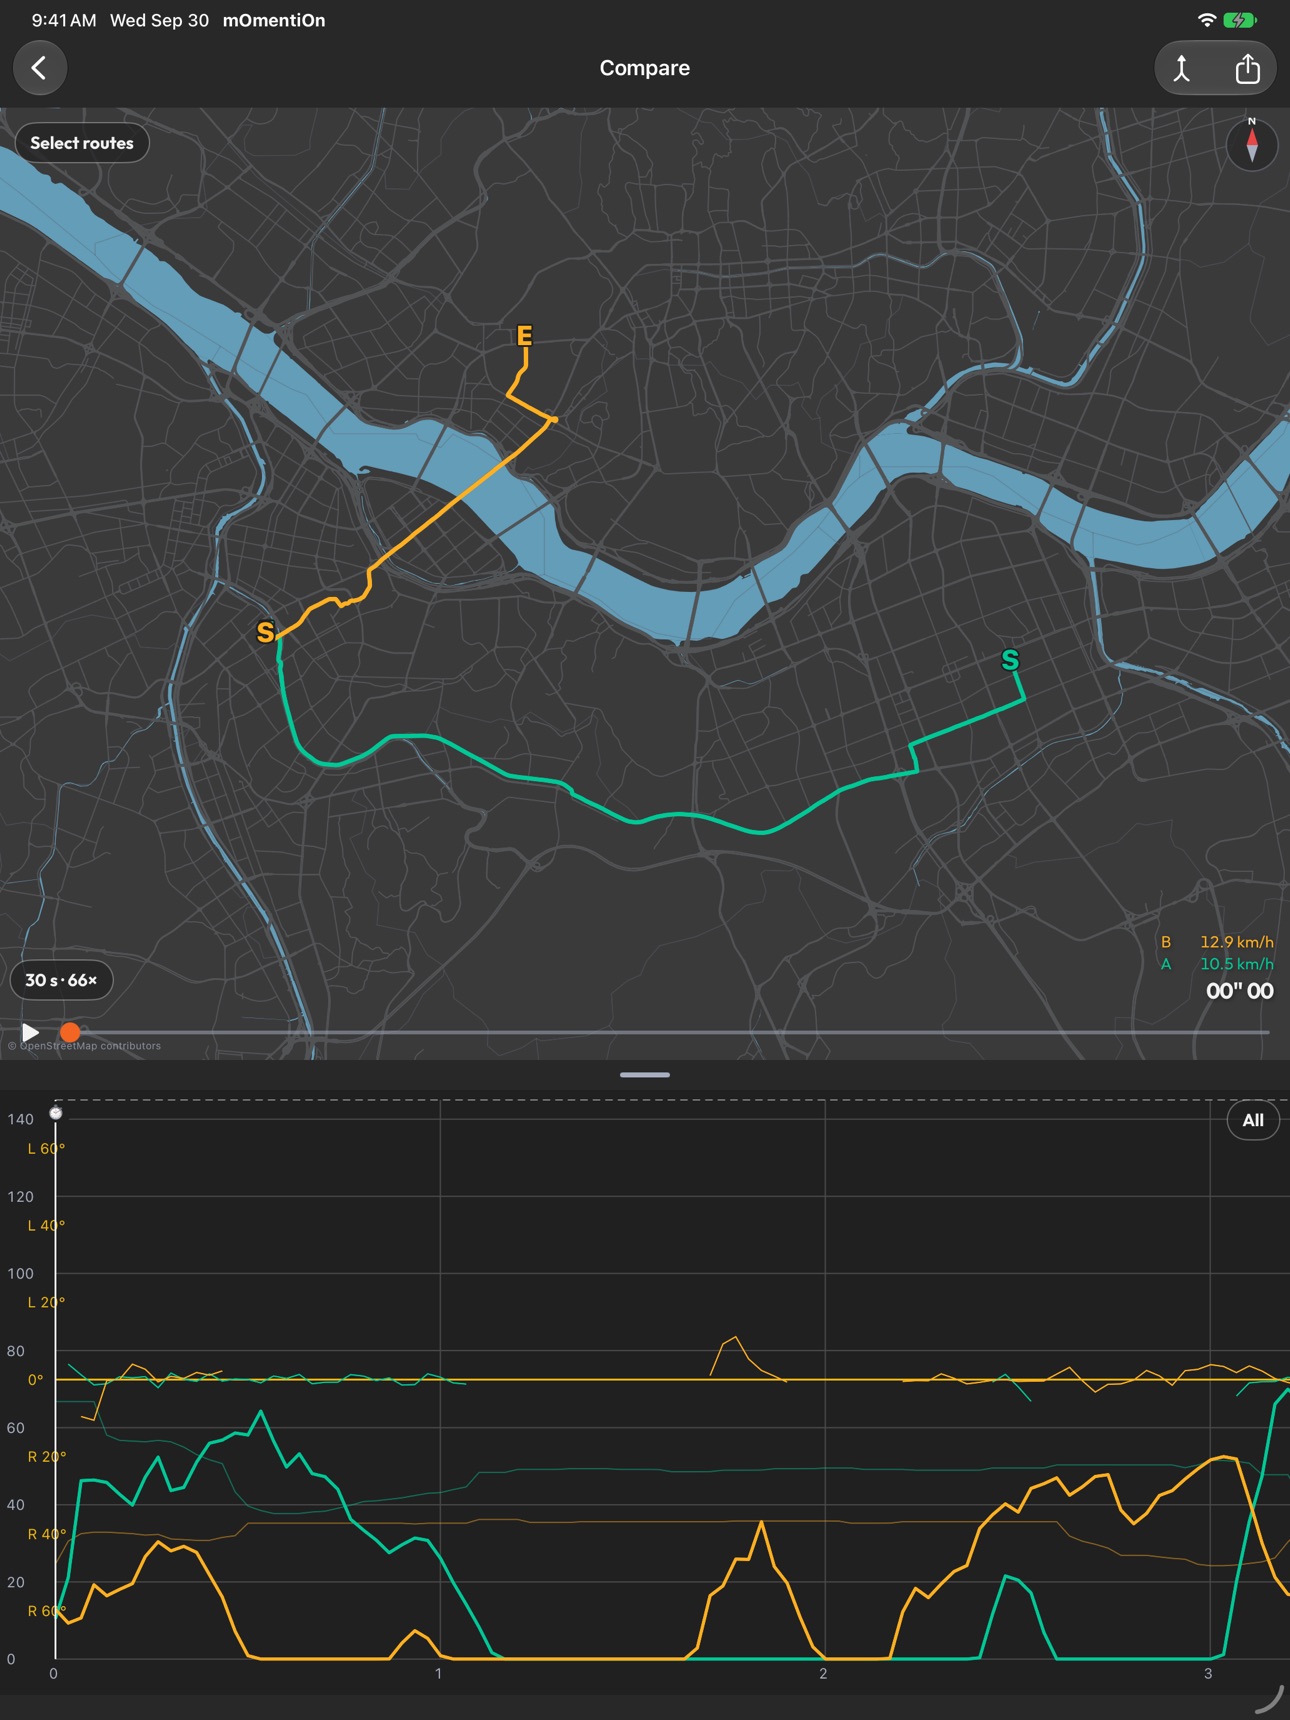The height and width of the screenshot is (1720, 1290).
Task: Start the route playback
Action: 30,1032
